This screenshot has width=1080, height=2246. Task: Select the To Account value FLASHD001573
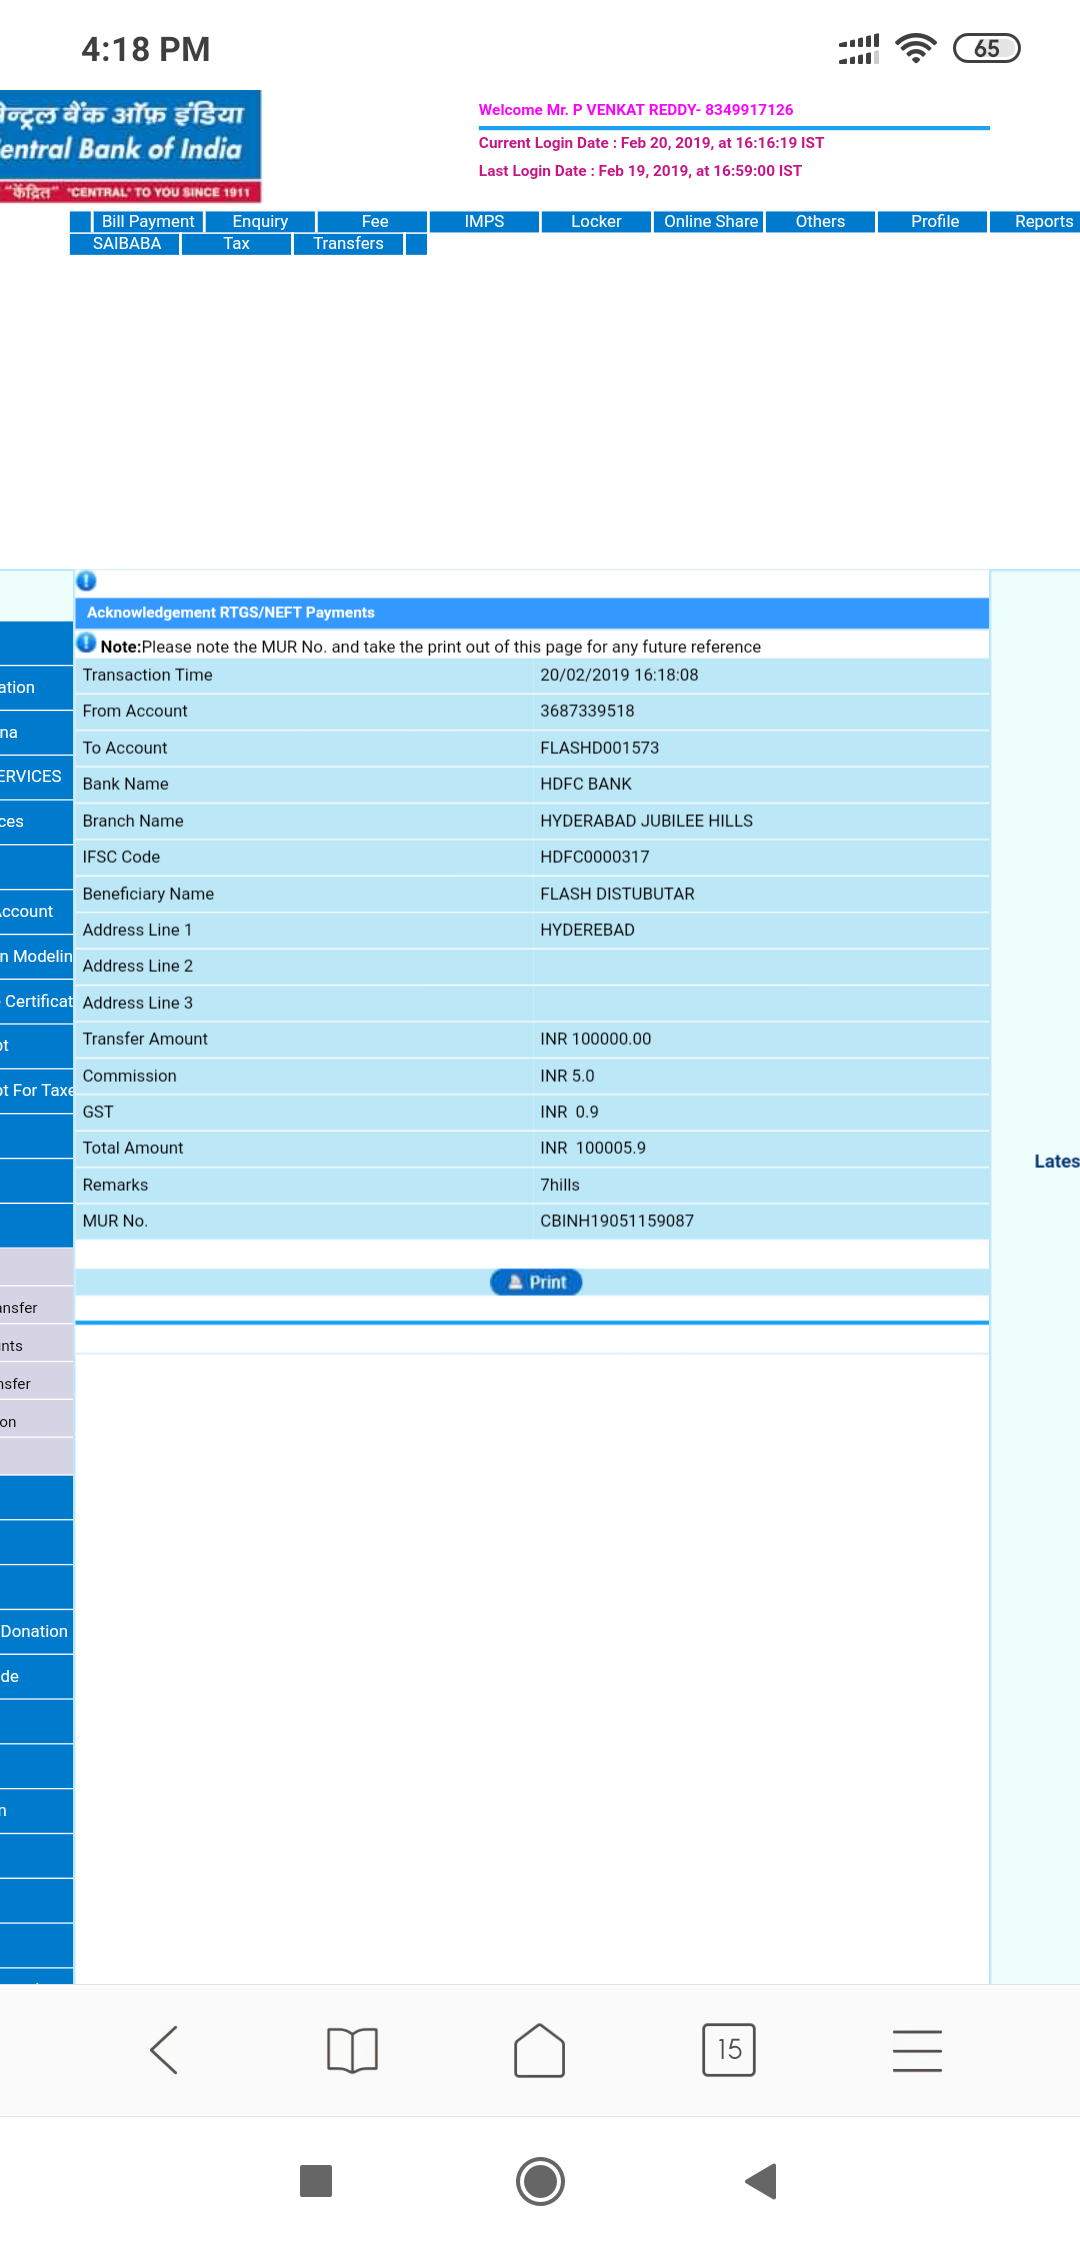599,748
